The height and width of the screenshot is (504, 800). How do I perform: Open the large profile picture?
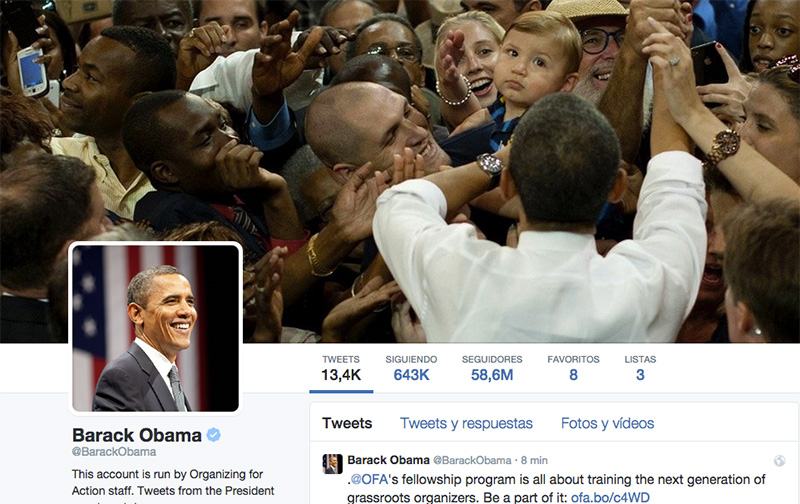tap(155, 328)
